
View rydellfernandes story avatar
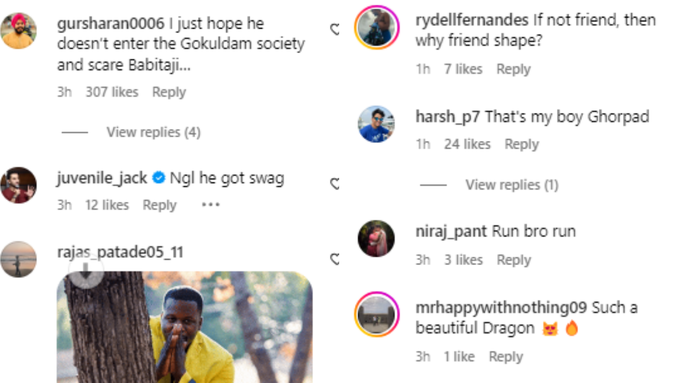click(376, 27)
